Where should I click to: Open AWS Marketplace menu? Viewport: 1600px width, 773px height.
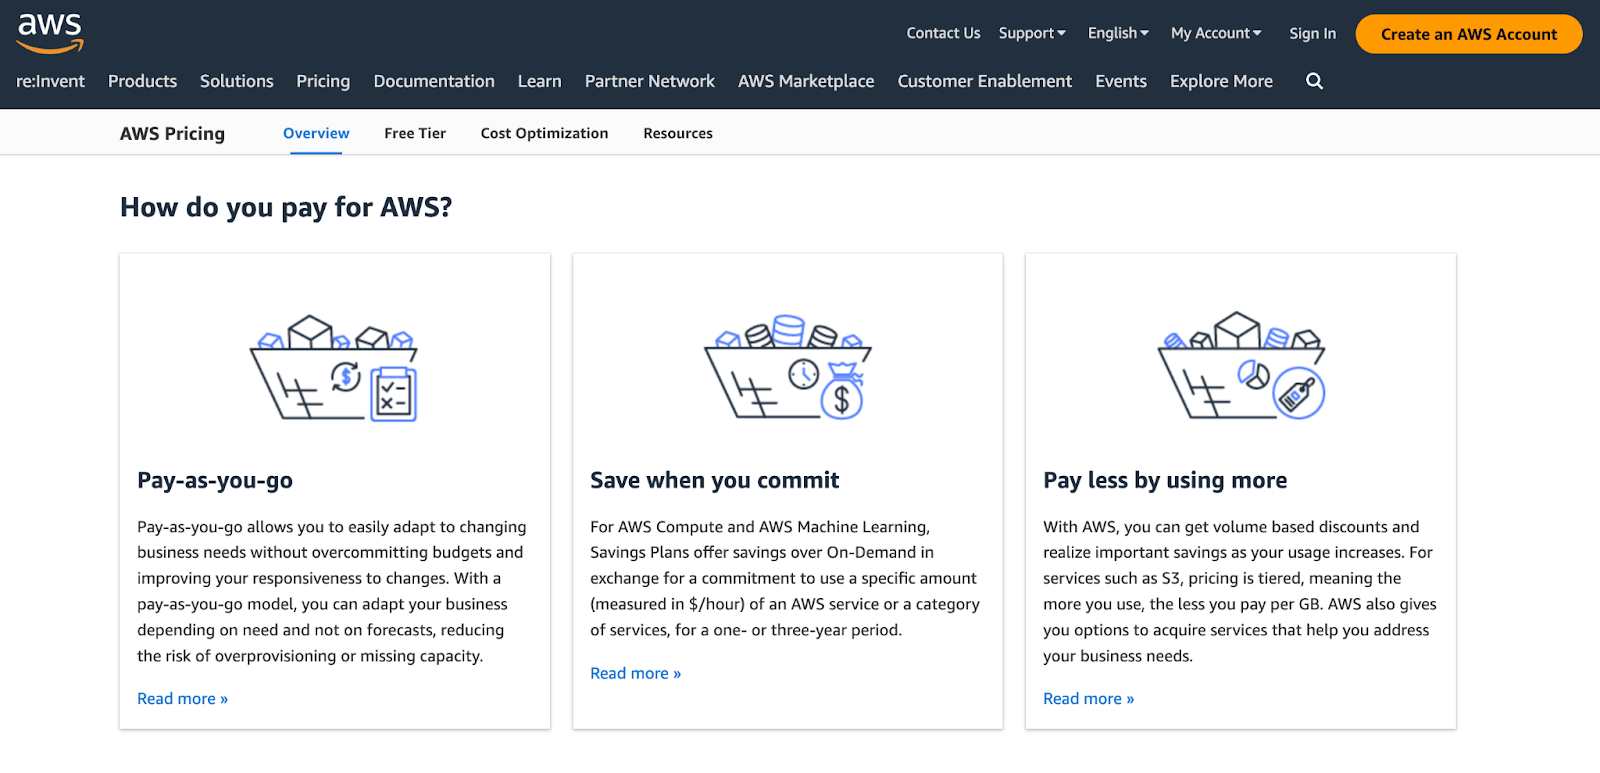[x=806, y=81]
